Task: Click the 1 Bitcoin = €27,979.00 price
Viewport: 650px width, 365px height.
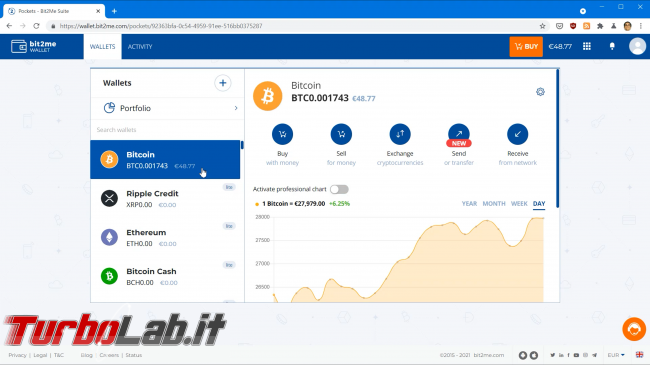Action: click(x=293, y=204)
